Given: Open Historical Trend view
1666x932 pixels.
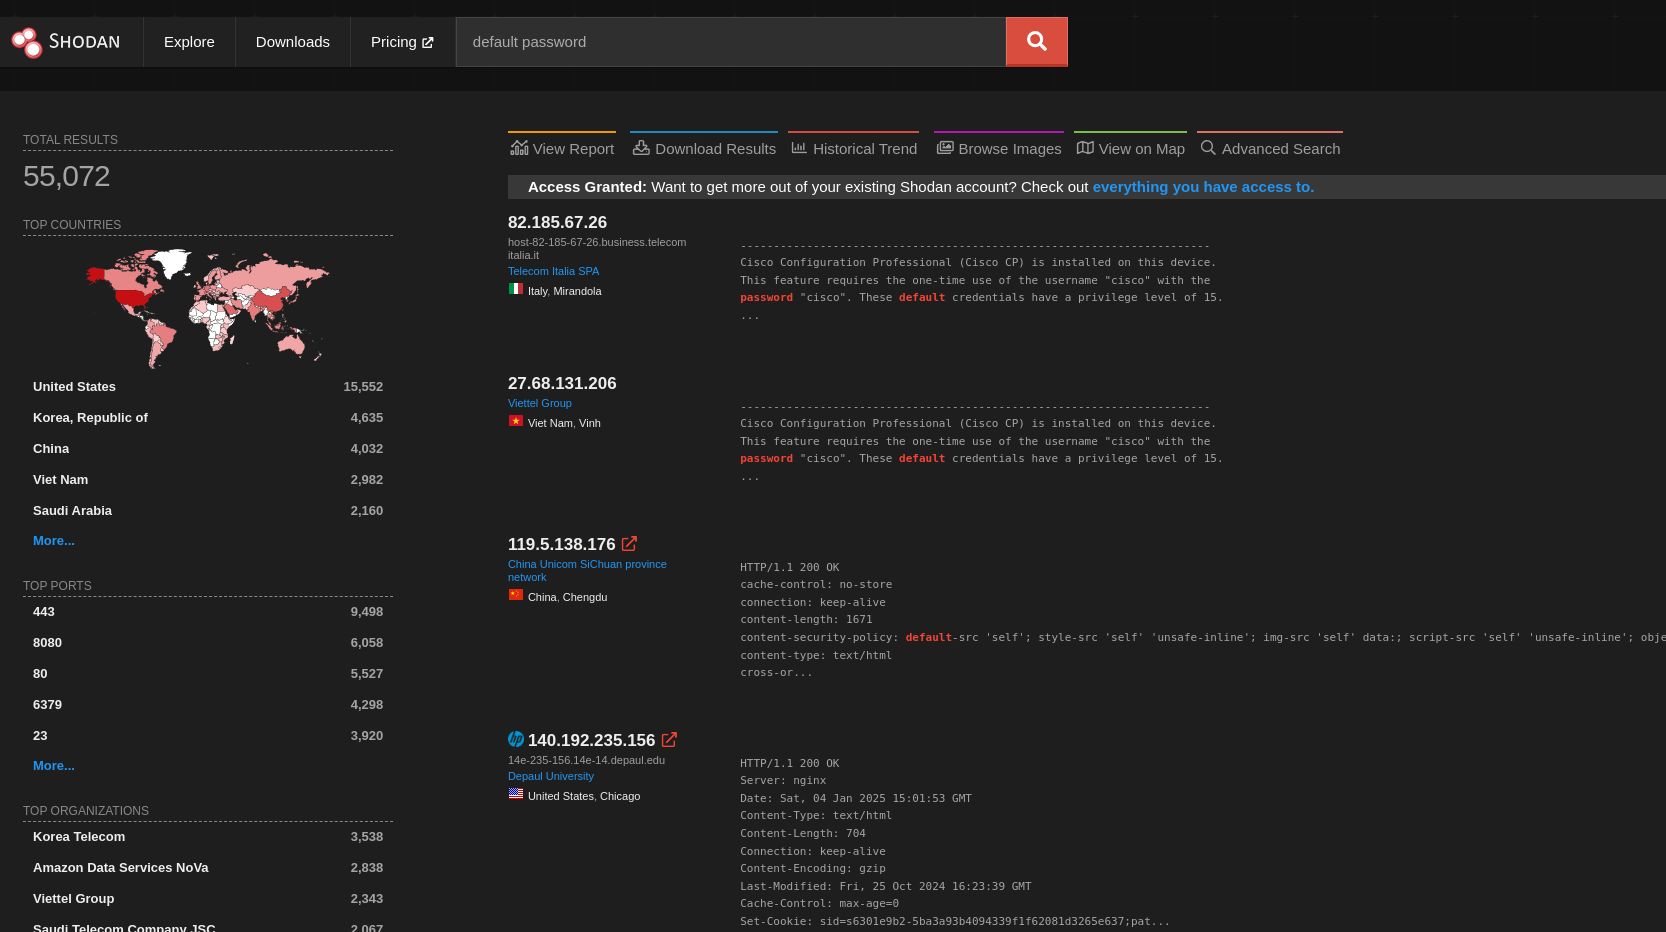Looking at the screenshot, I should 854,148.
